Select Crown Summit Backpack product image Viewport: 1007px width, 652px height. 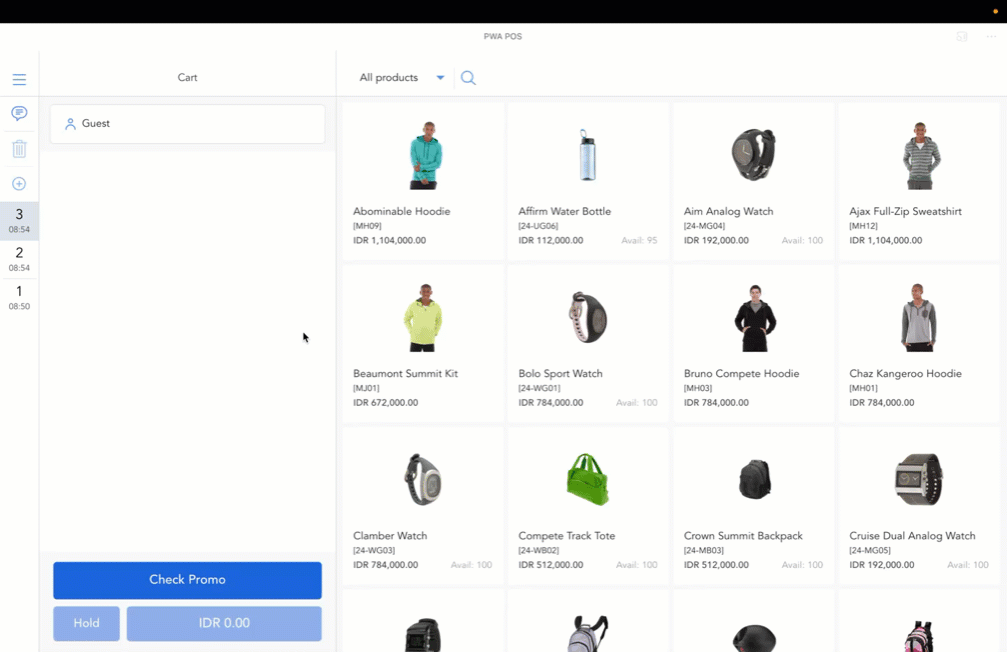[x=755, y=479]
